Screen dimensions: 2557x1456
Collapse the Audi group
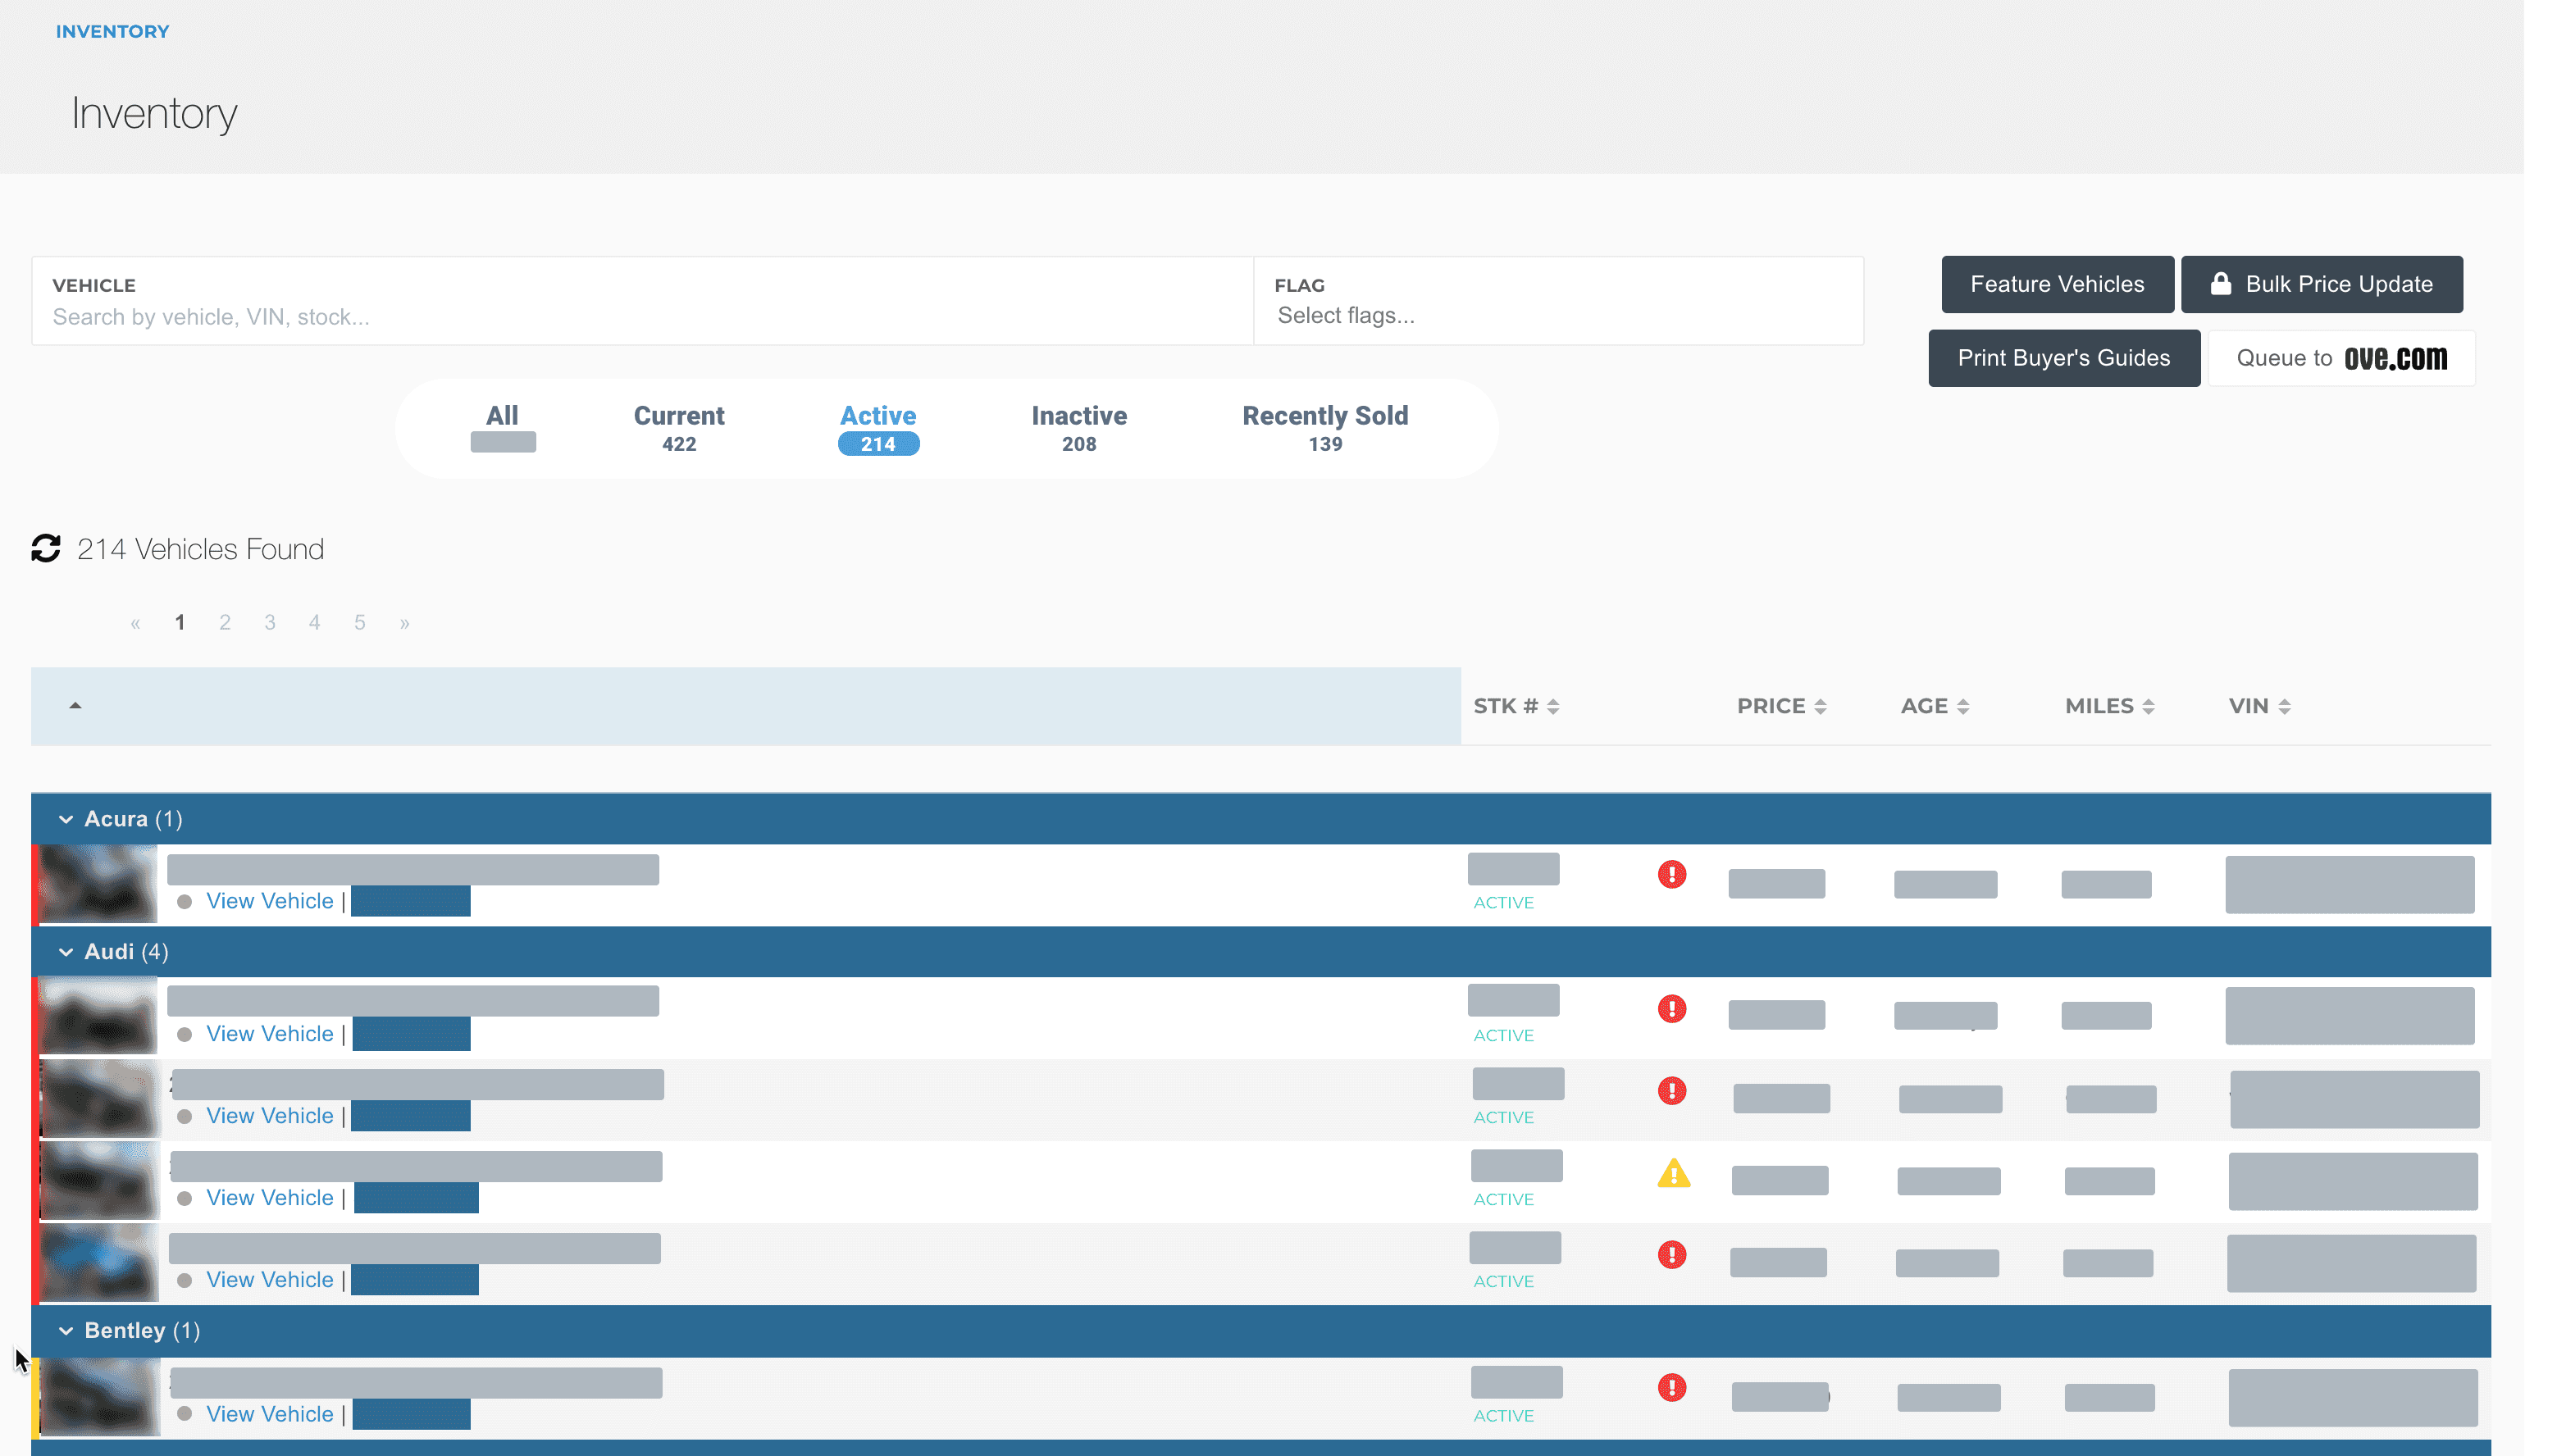point(66,952)
